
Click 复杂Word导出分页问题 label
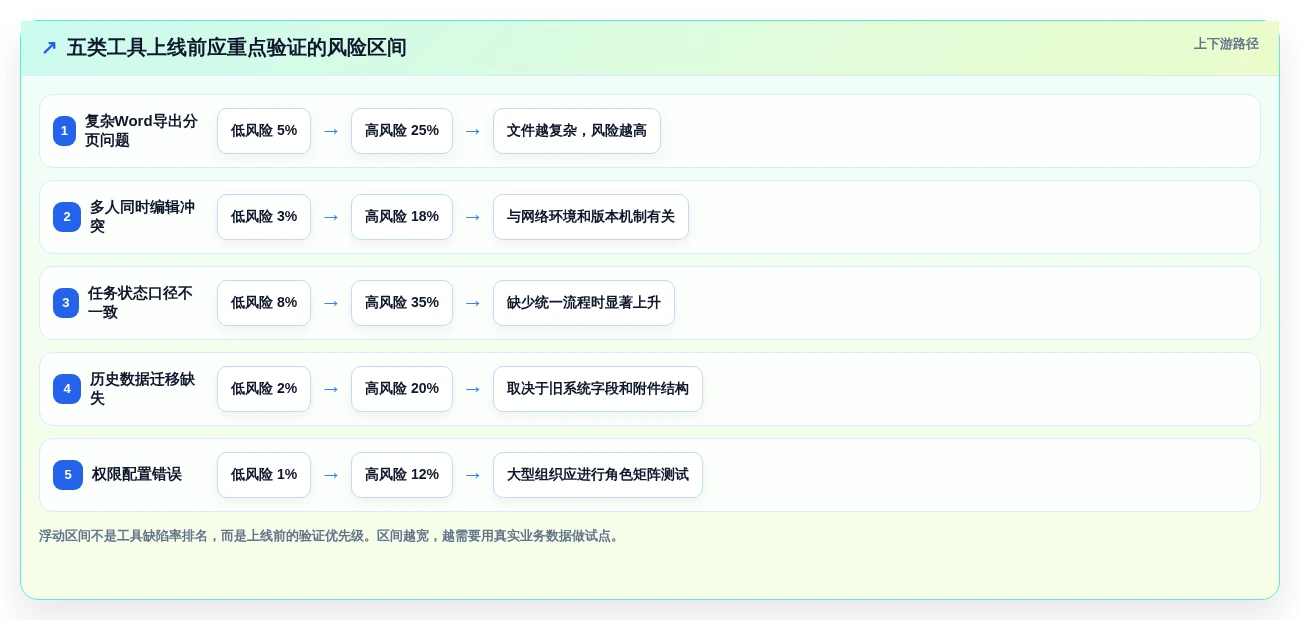coord(141,131)
